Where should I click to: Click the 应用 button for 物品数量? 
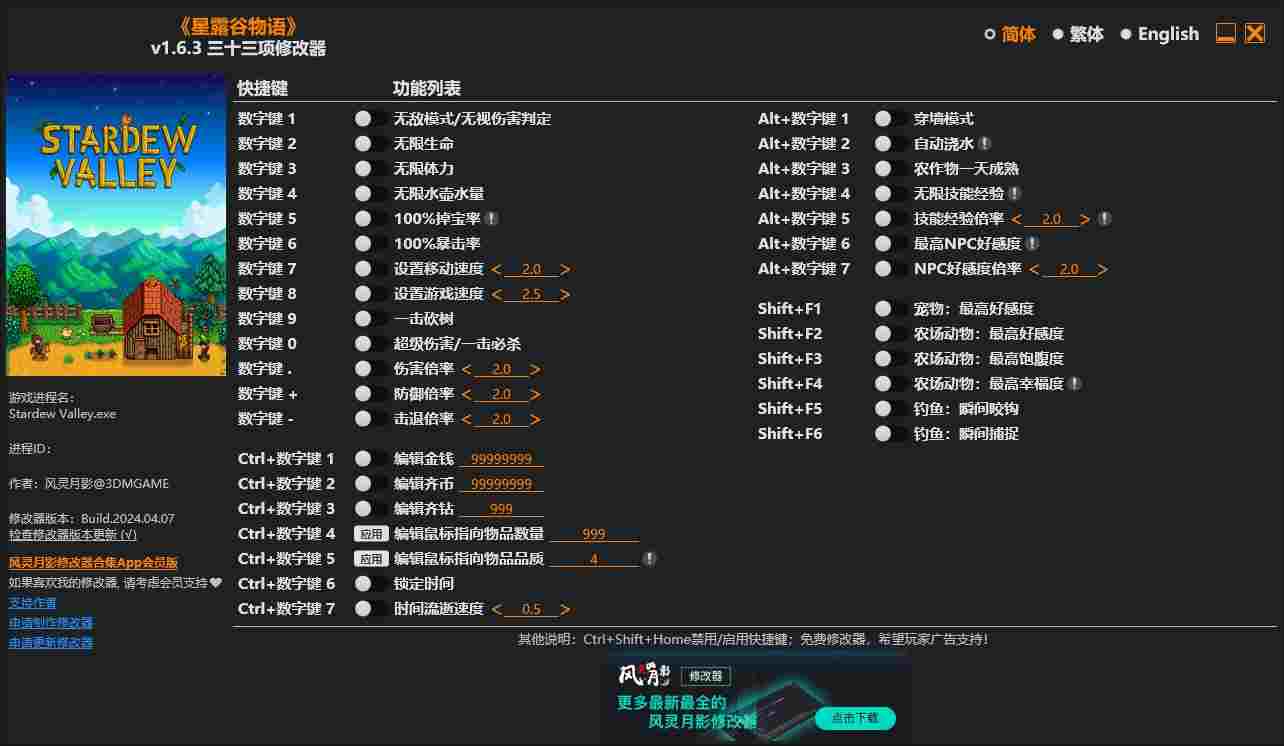pyautogui.click(x=371, y=534)
